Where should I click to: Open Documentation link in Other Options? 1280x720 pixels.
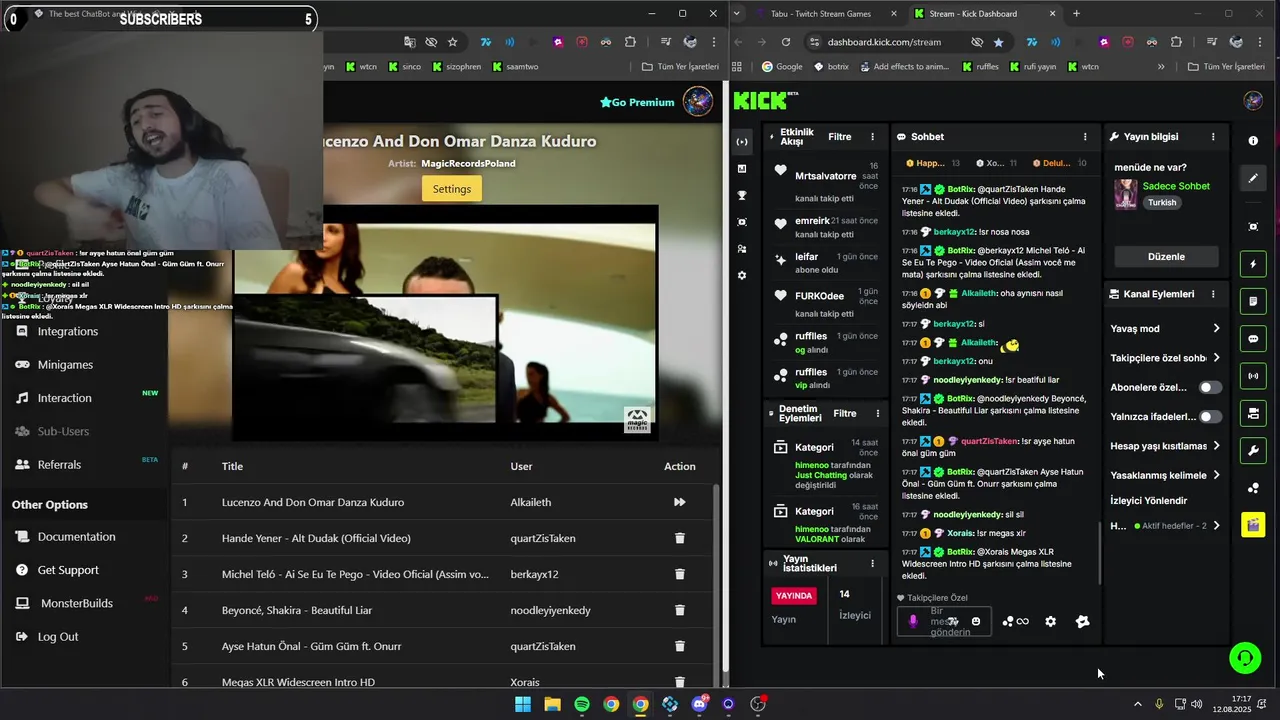click(76, 537)
